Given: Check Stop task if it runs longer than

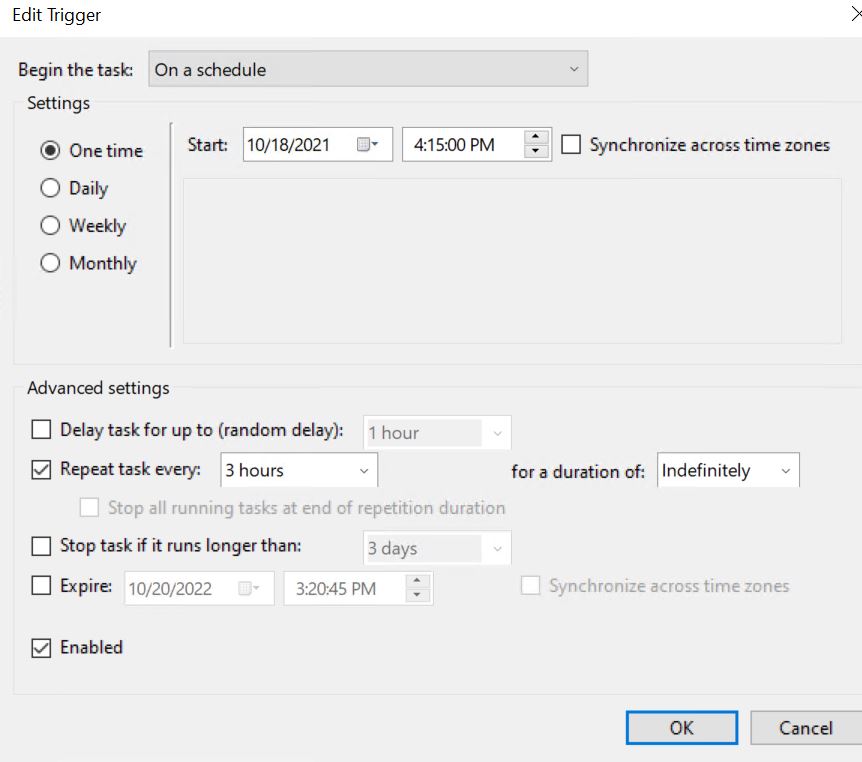Looking at the screenshot, I should (x=41, y=546).
